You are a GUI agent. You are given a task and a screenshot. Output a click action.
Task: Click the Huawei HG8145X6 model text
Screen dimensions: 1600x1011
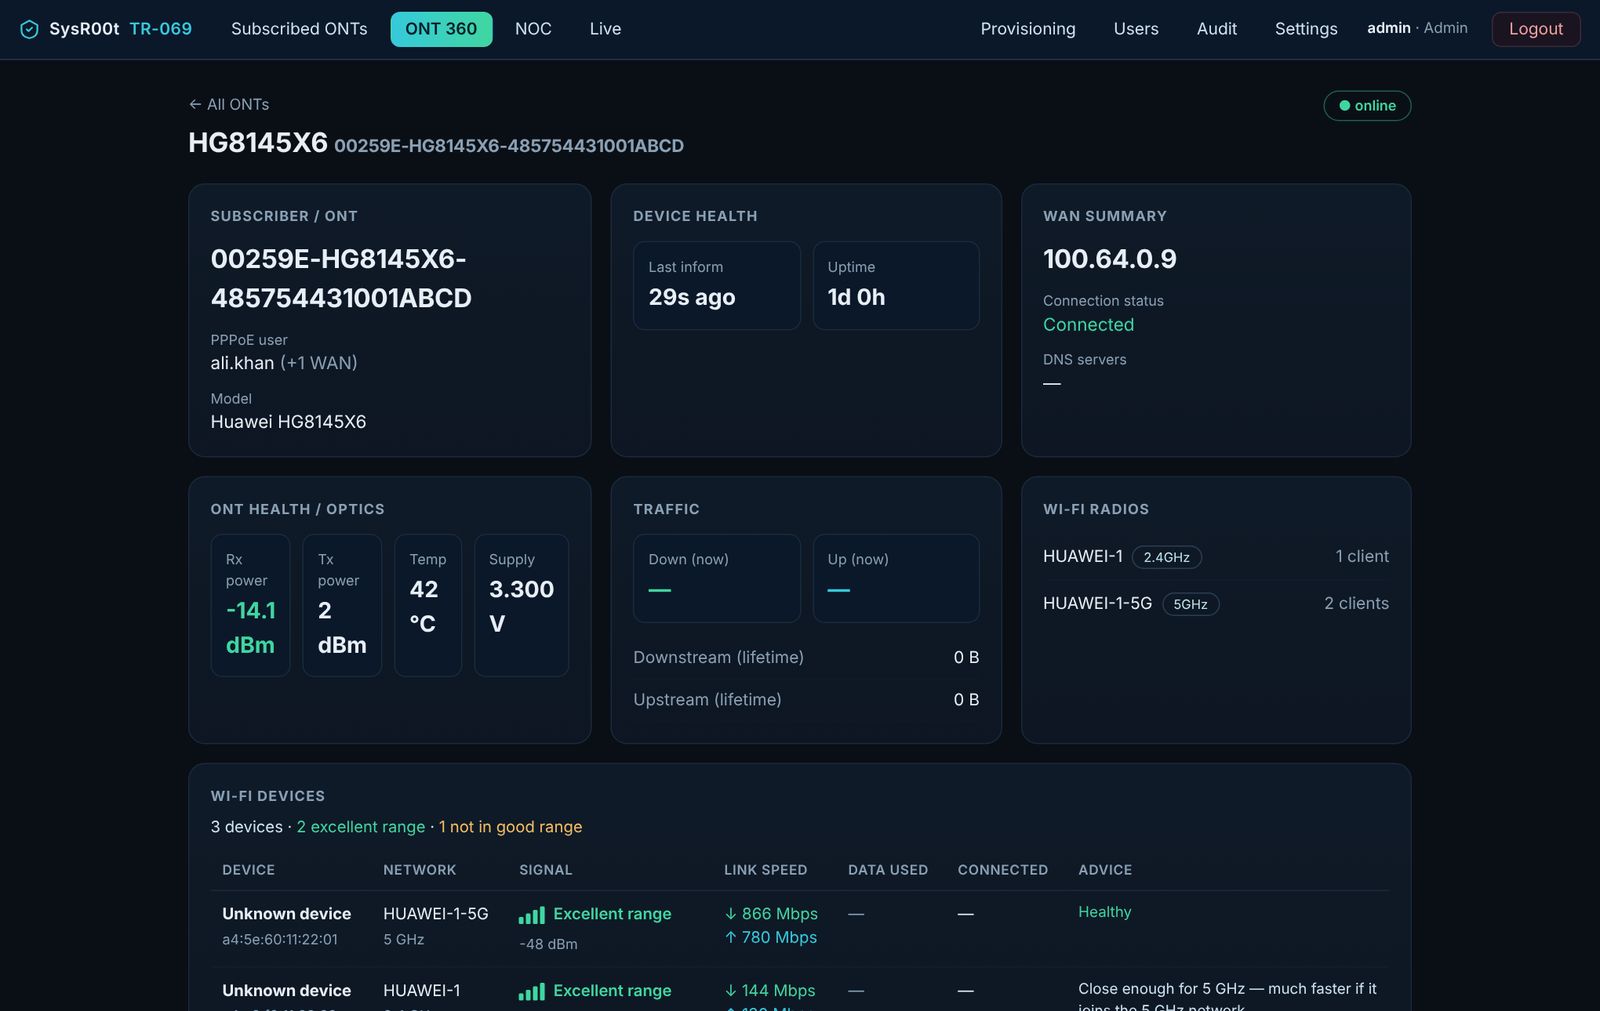point(288,422)
